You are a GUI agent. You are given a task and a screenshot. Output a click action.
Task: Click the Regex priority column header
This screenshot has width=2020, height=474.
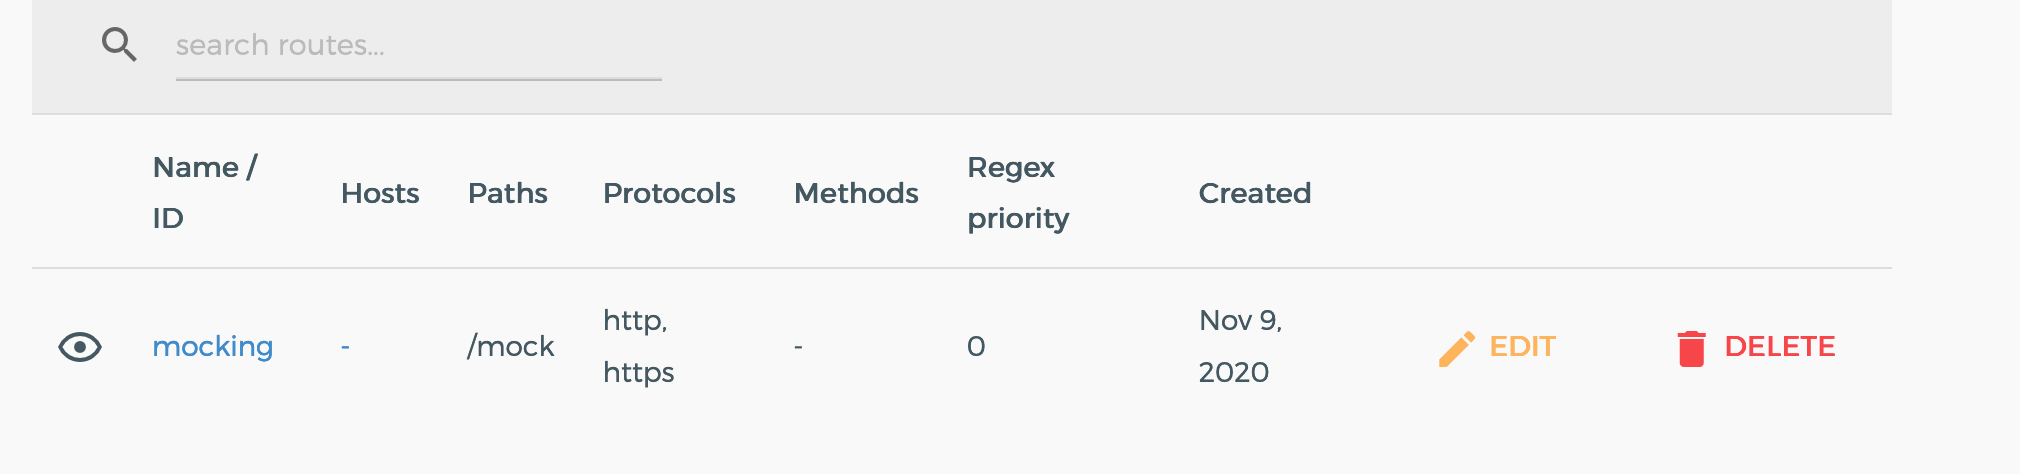pos(1018,193)
